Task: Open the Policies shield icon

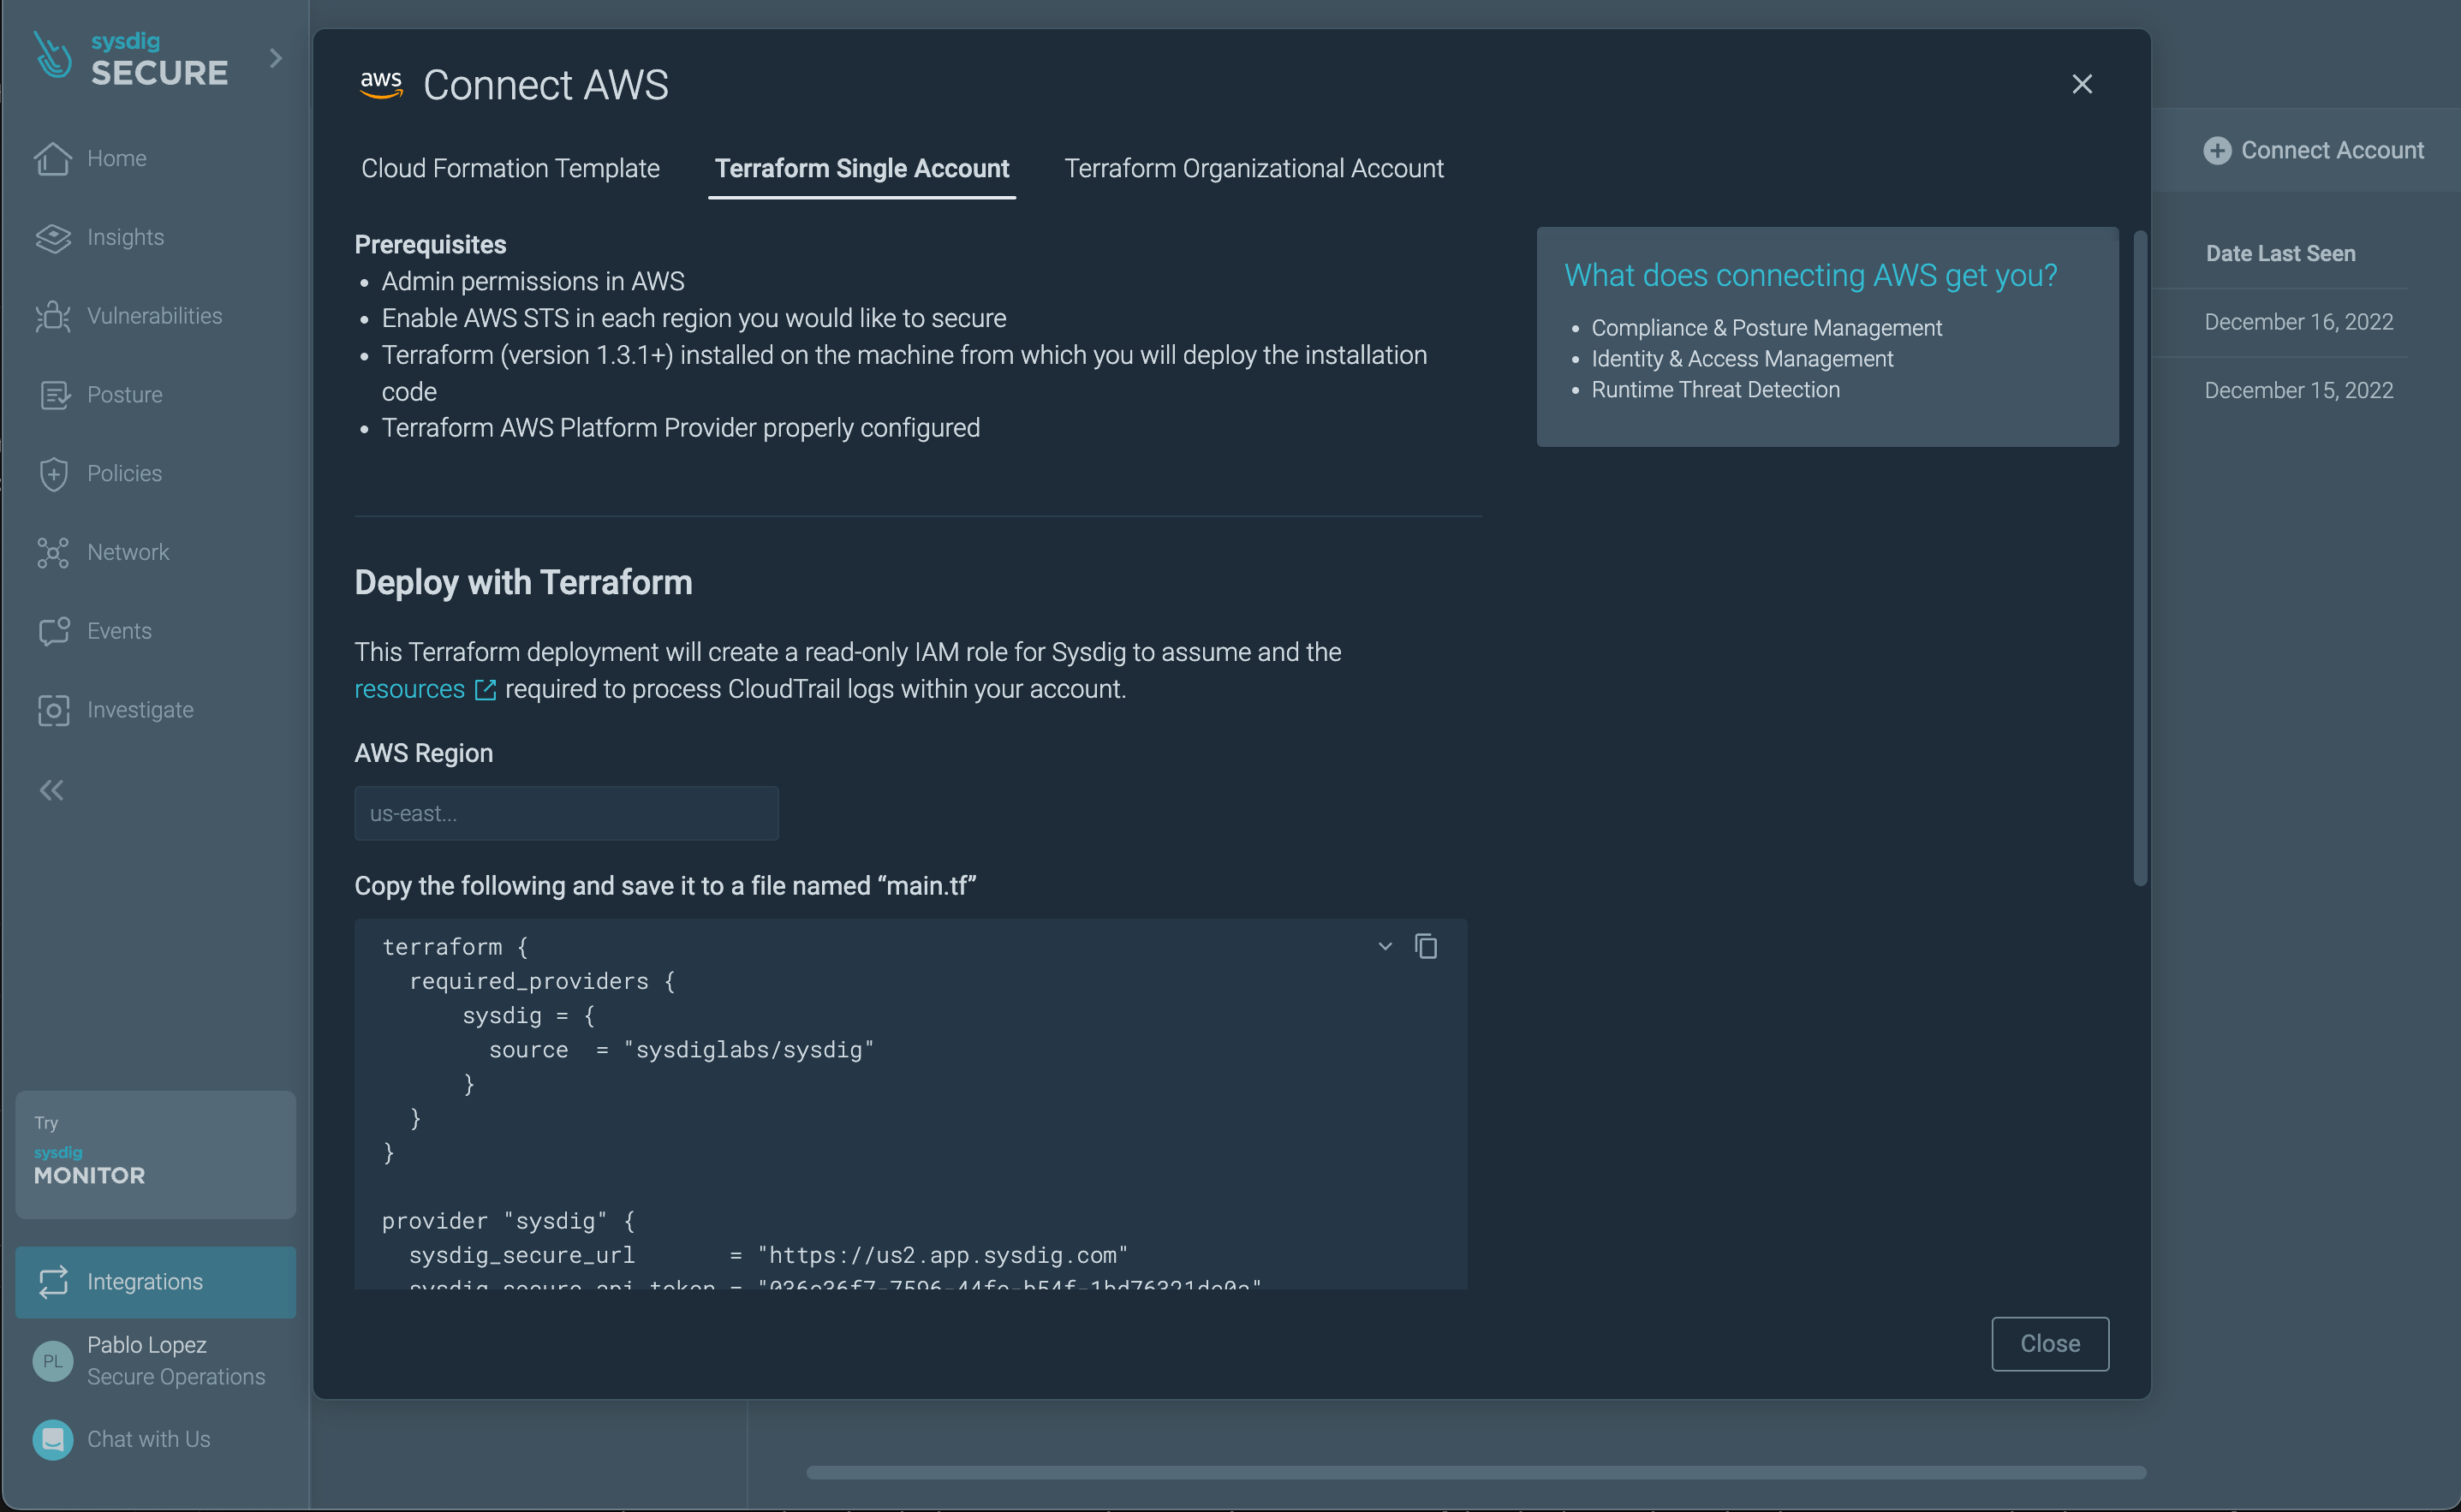Action: tap(53, 473)
